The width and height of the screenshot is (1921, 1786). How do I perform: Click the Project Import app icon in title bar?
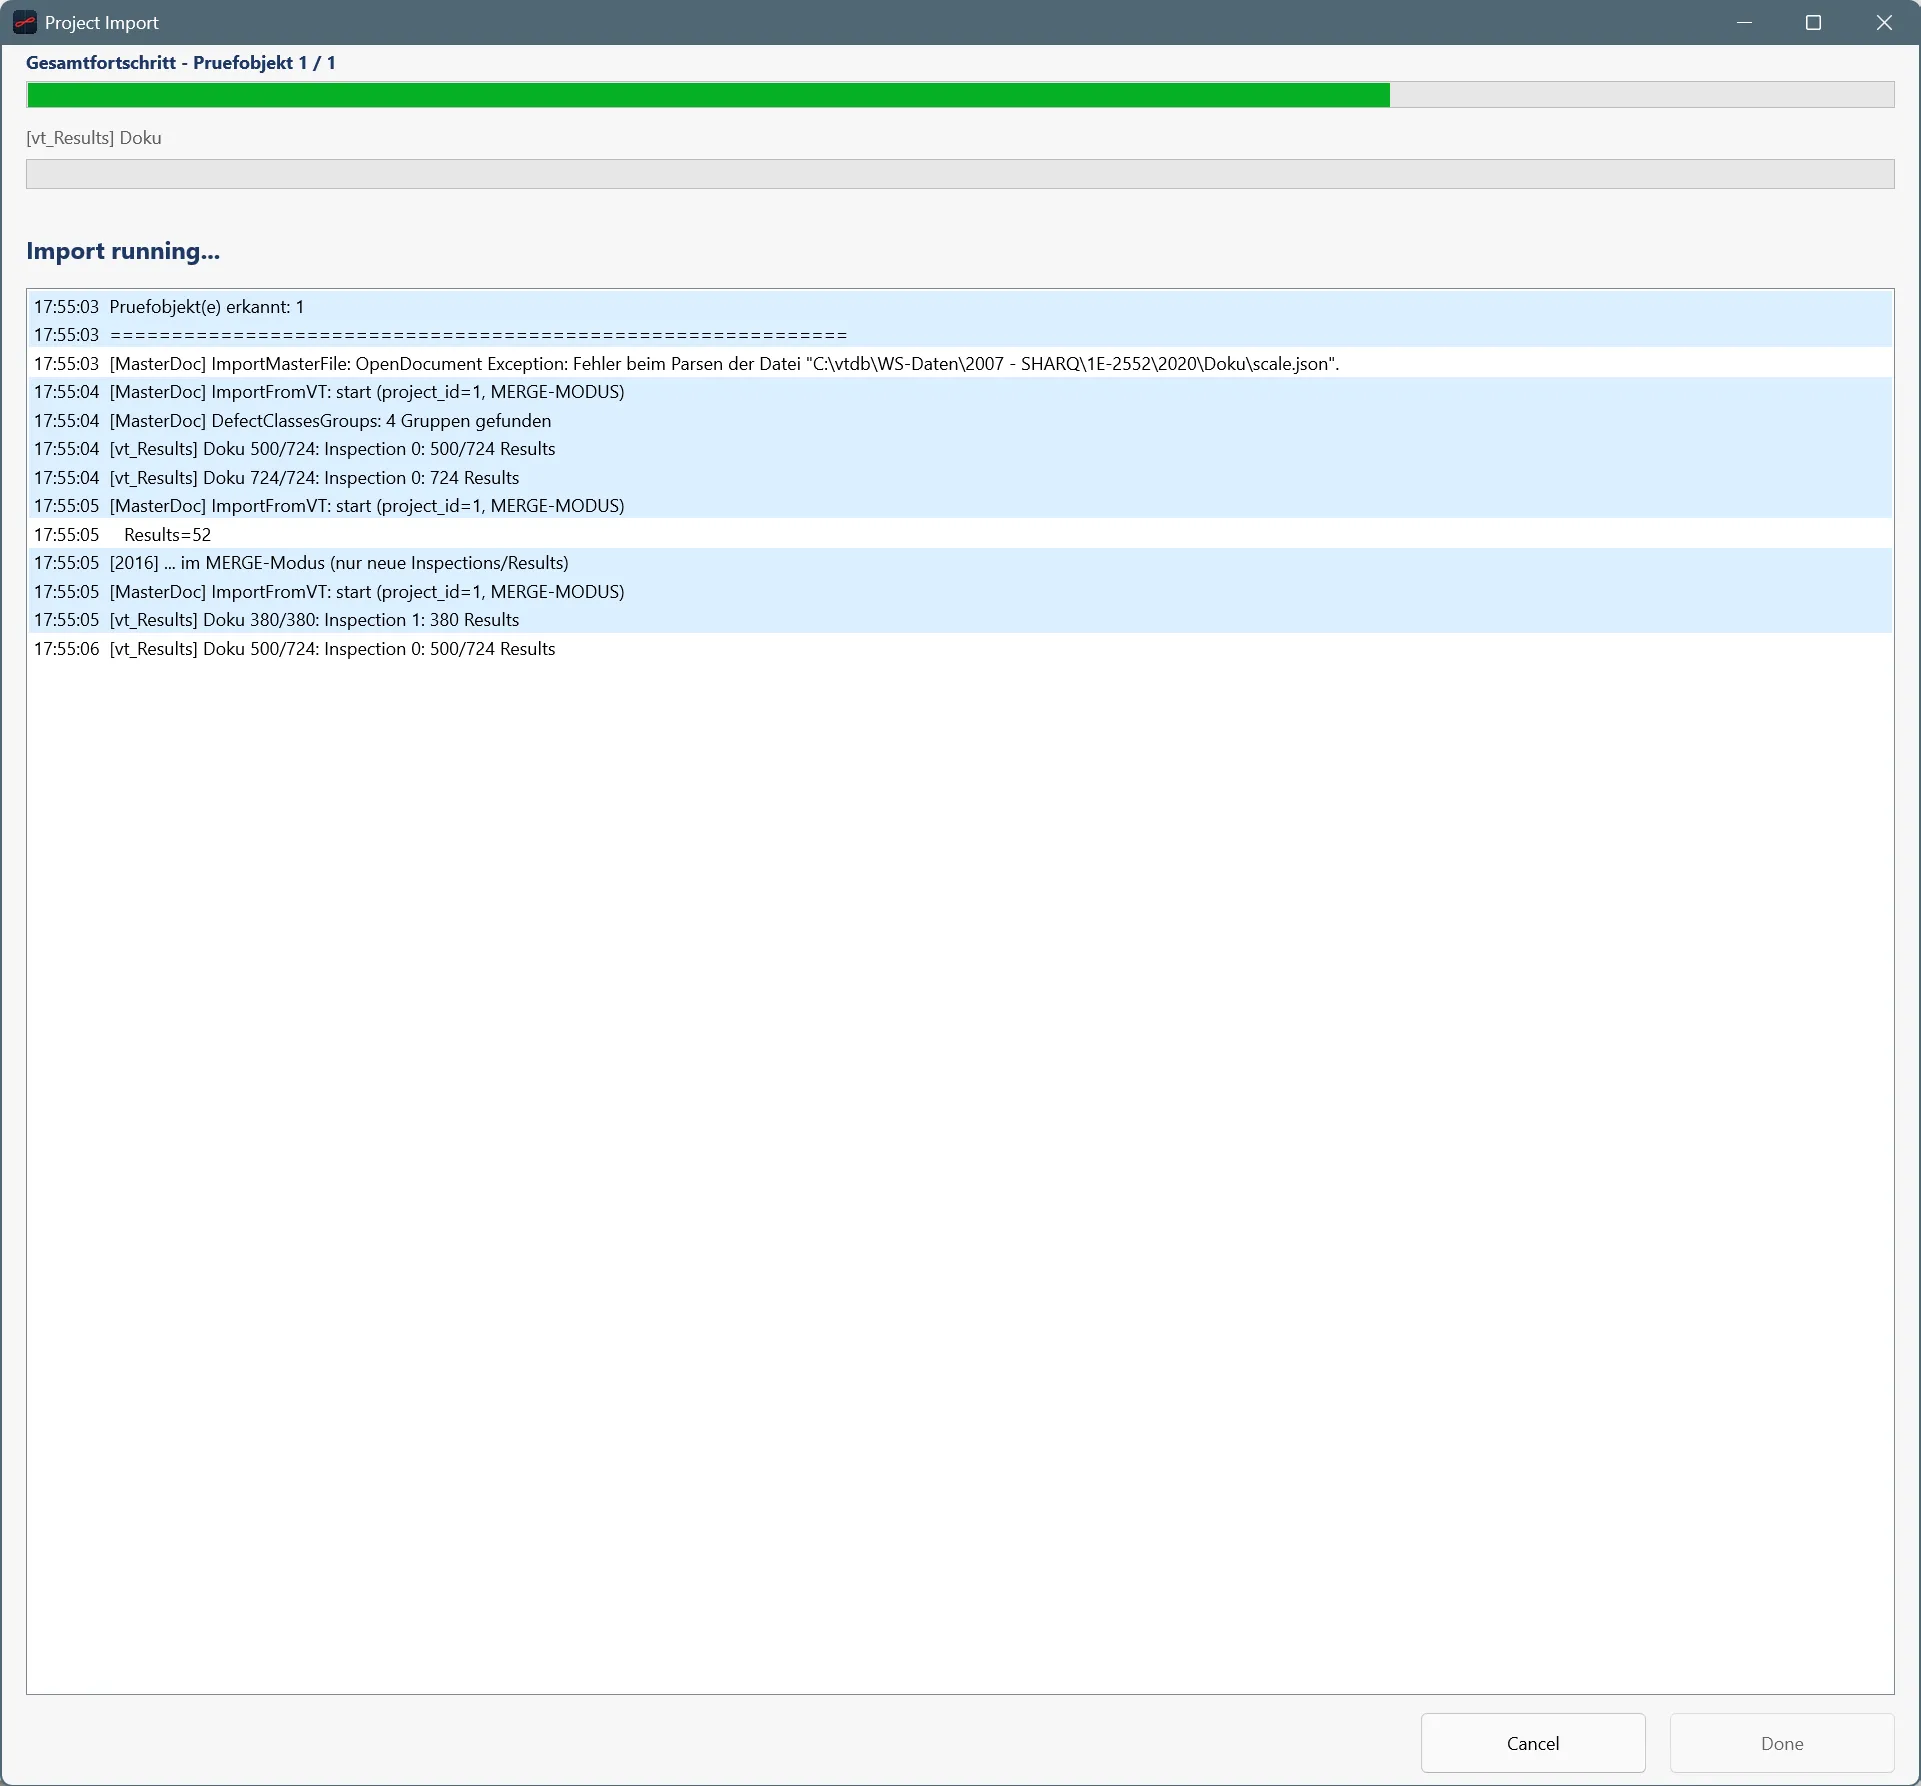point(24,22)
